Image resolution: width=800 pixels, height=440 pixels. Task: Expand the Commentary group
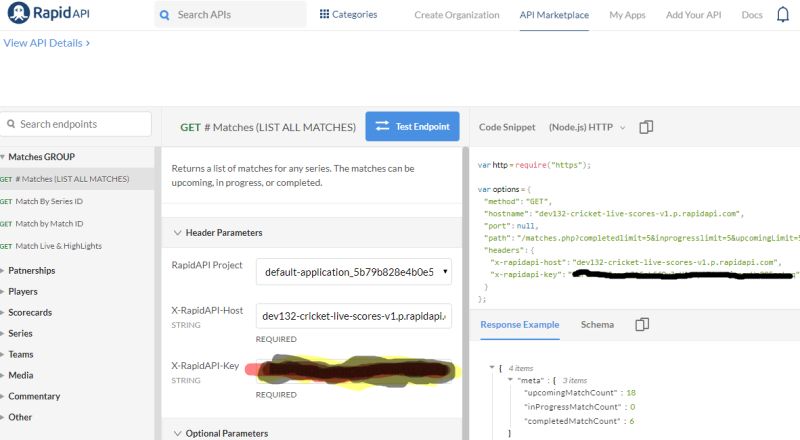pos(3,396)
